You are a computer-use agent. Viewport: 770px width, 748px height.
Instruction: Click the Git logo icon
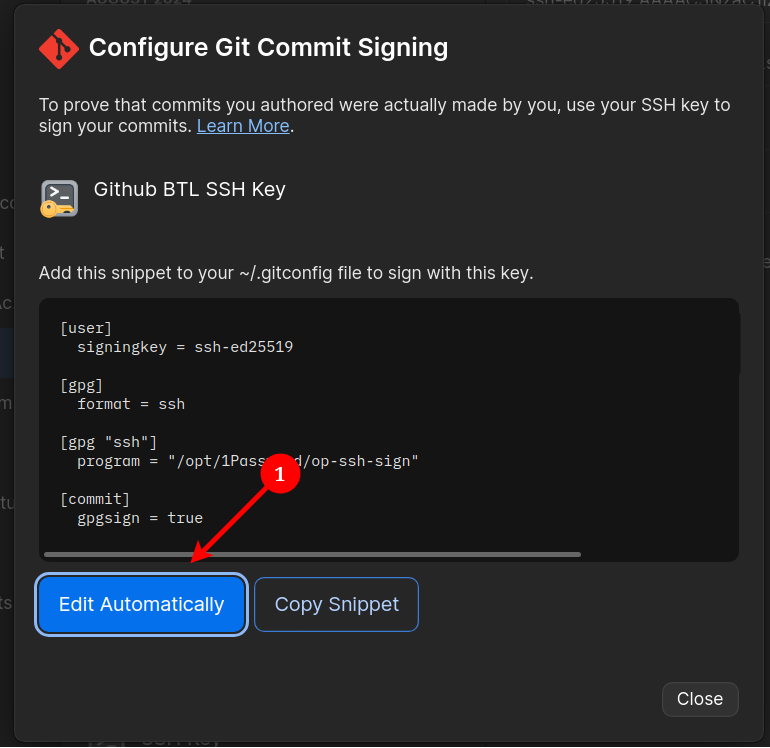point(59,48)
